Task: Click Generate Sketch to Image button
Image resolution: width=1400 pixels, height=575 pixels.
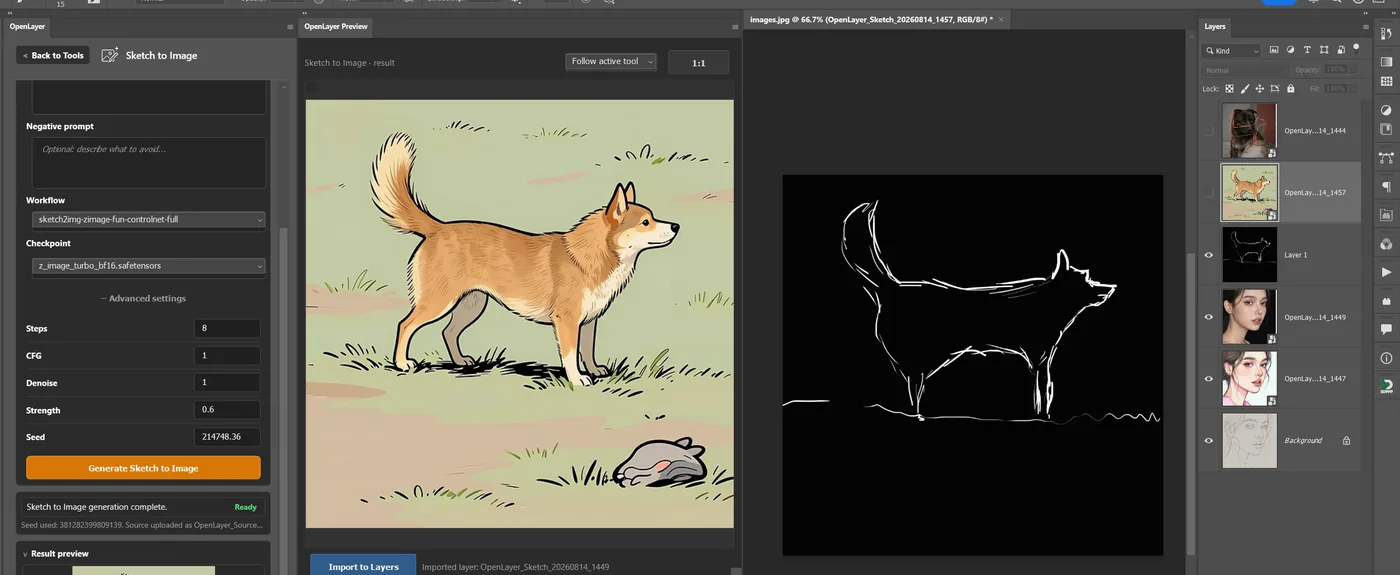Action: coord(143,468)
